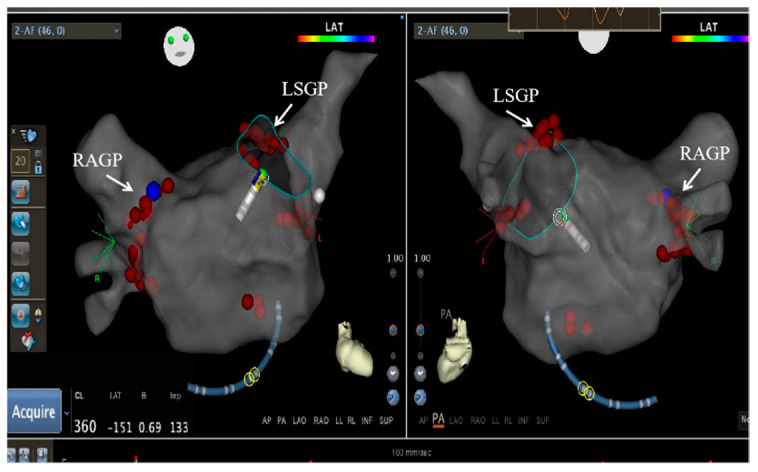Switch right view to LAO
758x472 pixels.
pos(456,421)
